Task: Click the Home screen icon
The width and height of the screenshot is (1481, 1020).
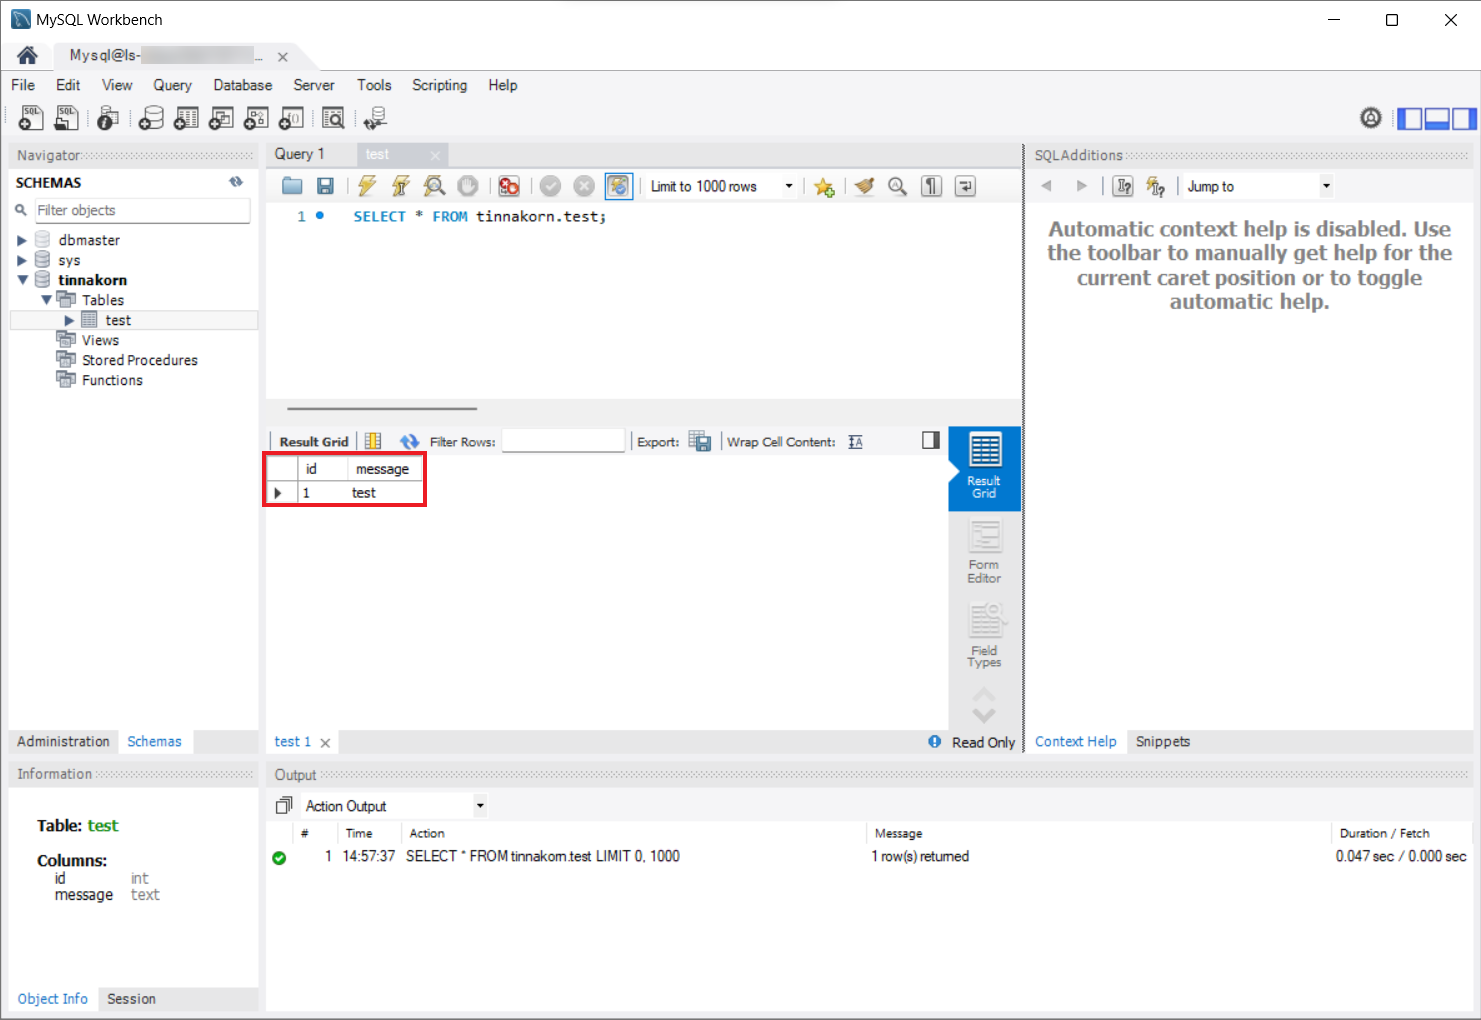Action: (x=27, y=55)
